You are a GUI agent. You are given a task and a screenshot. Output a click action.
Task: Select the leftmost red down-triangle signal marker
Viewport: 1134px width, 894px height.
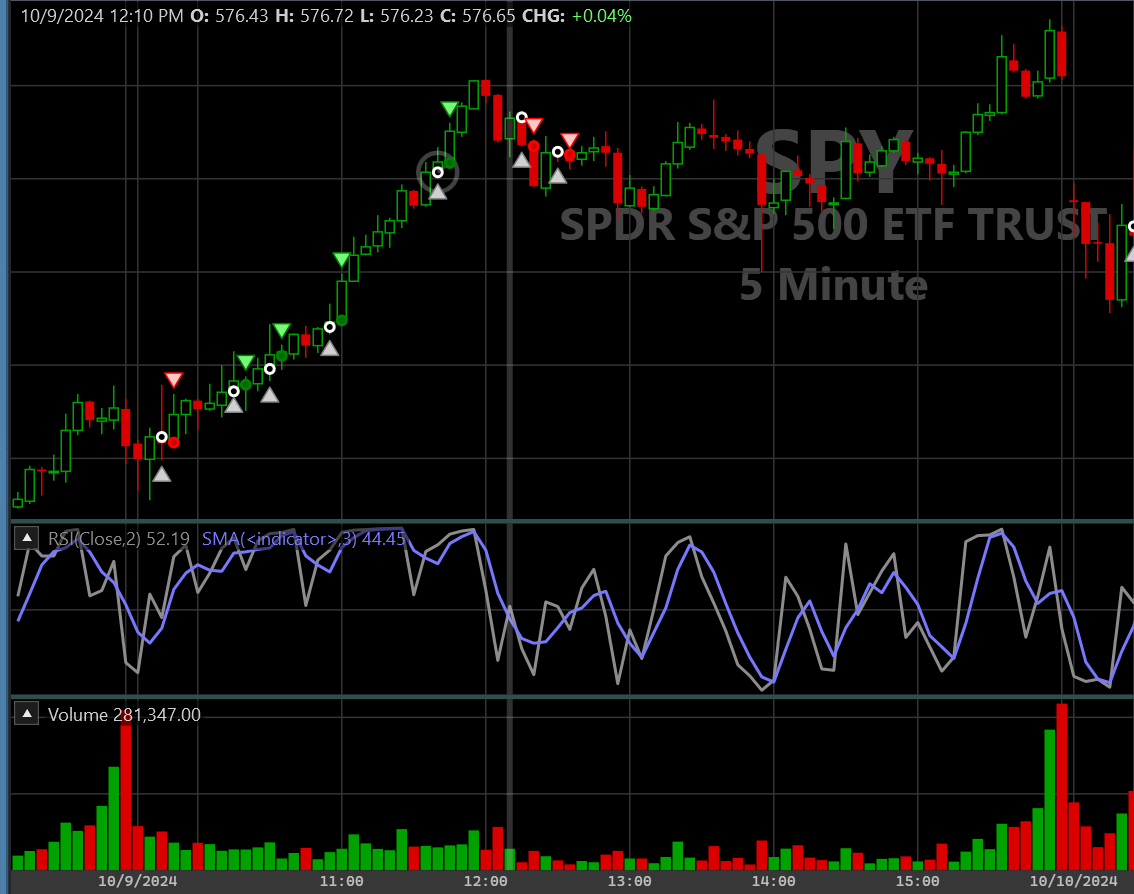[x=174, y=379]
